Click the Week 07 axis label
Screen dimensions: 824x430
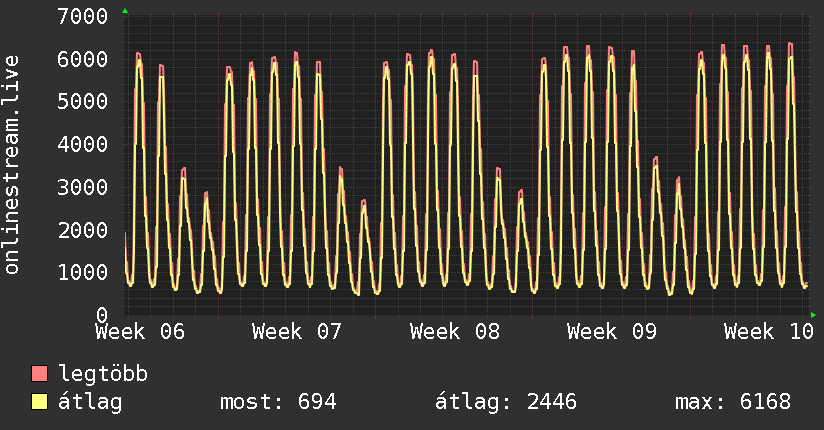point(297,332)
